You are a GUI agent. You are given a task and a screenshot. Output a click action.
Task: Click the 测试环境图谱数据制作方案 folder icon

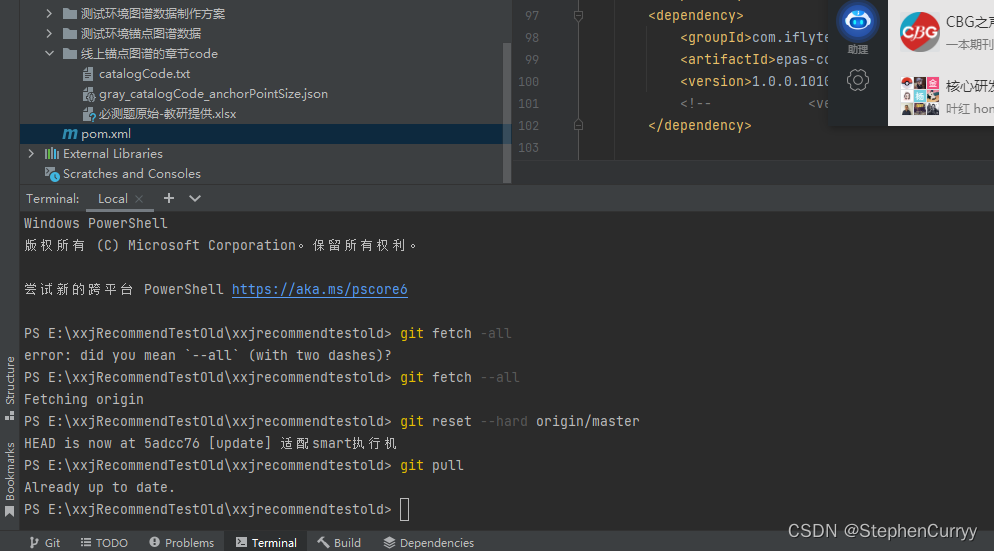pos(70,13)
